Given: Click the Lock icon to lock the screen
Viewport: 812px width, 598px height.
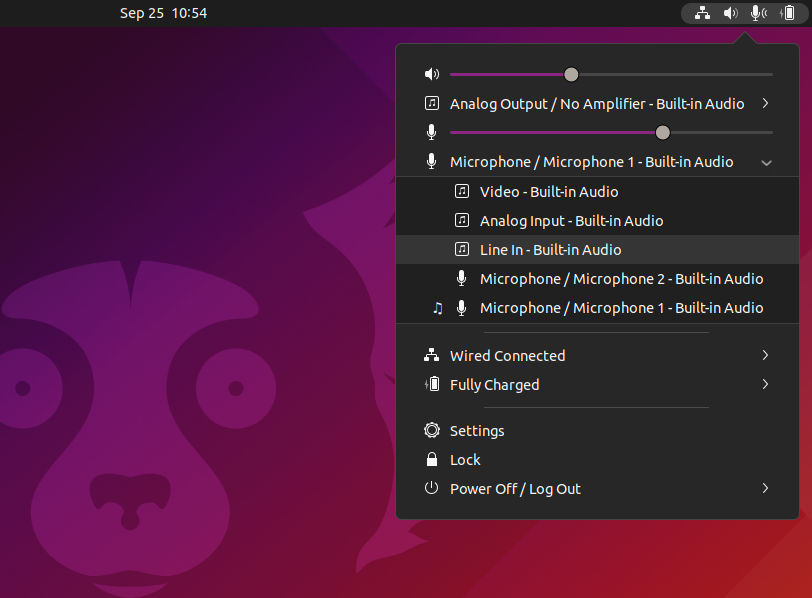Looking at the screenshot, I should click(431, 460).
